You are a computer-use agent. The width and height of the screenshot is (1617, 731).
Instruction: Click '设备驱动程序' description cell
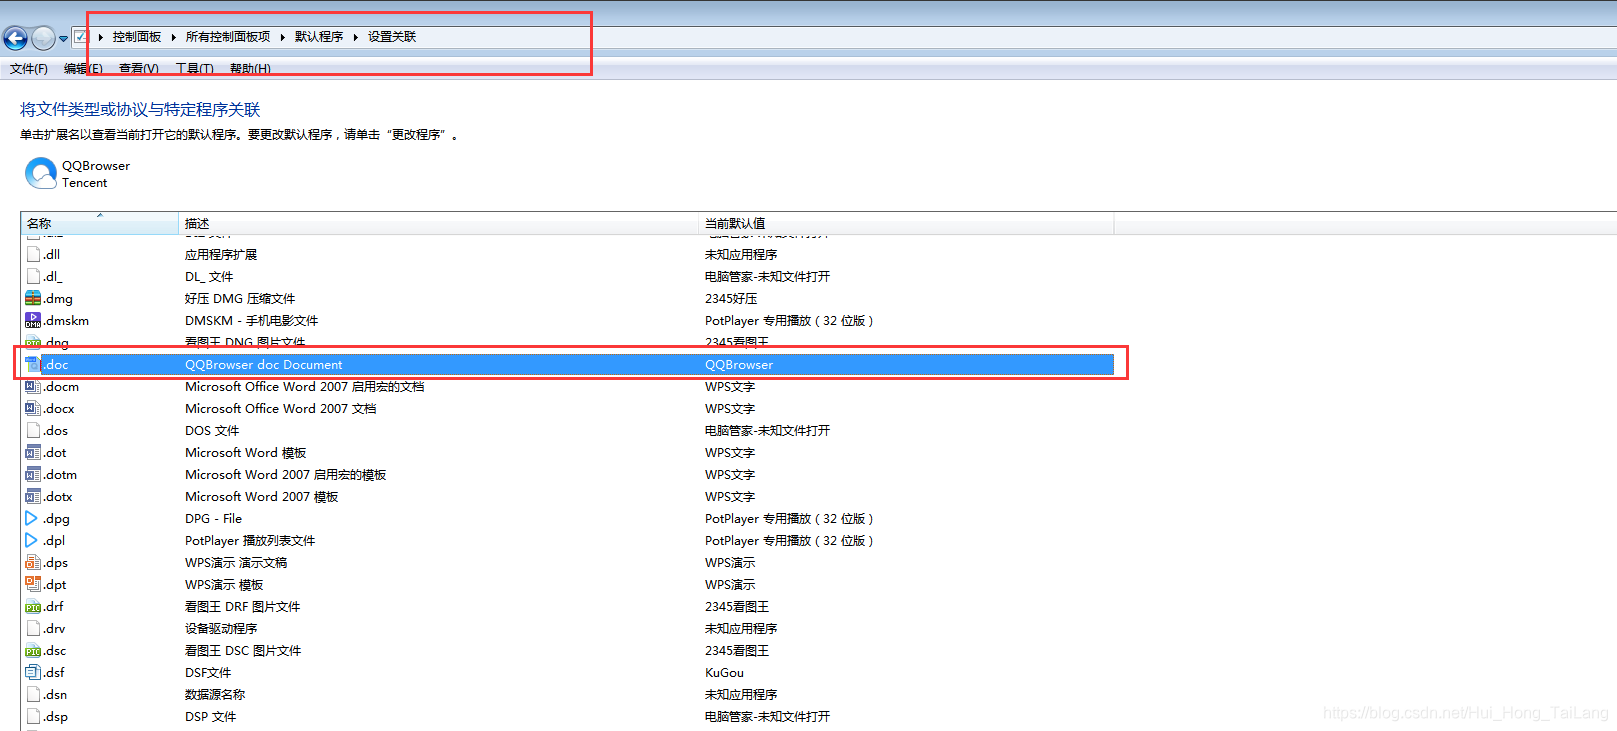coord(221,629)
